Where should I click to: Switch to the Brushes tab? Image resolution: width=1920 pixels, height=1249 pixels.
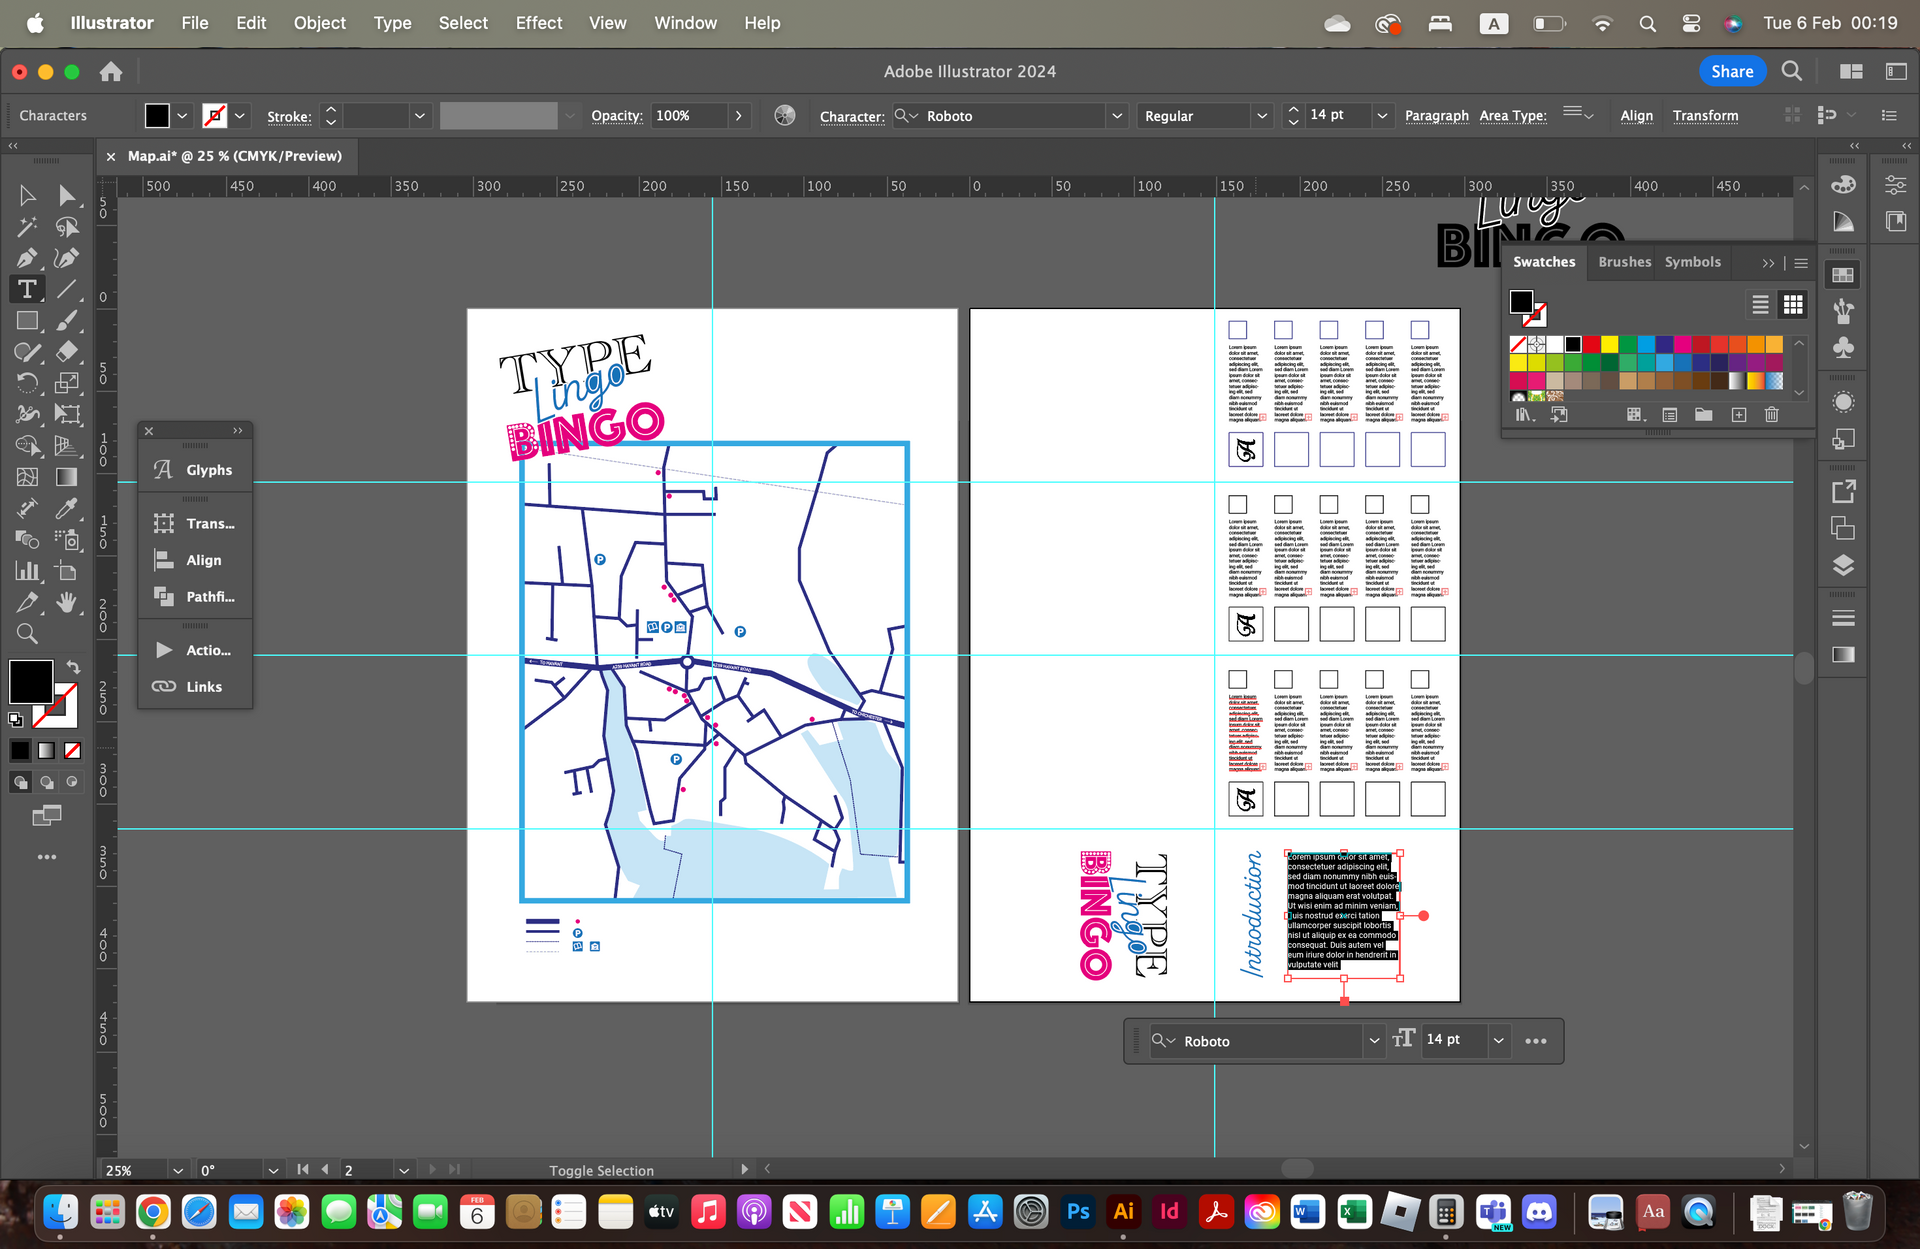pos(1624,262)
